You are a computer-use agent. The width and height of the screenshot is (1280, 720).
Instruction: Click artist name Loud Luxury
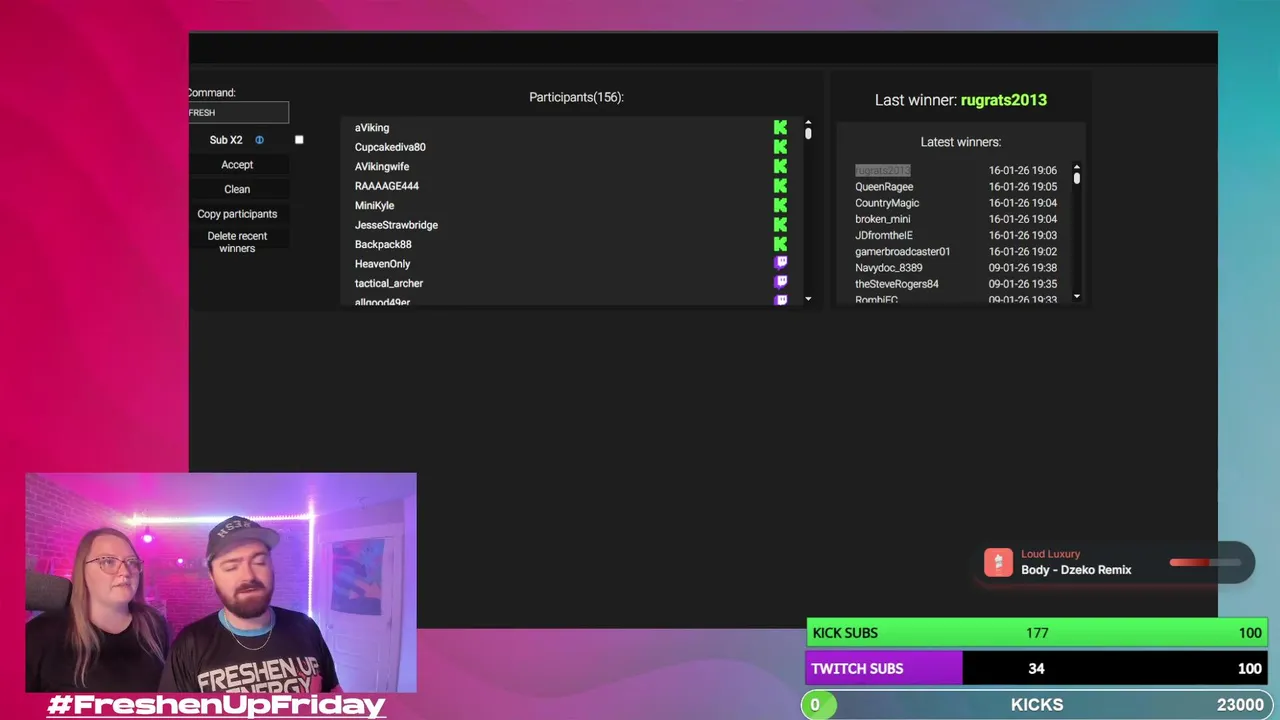point(1051,554)
